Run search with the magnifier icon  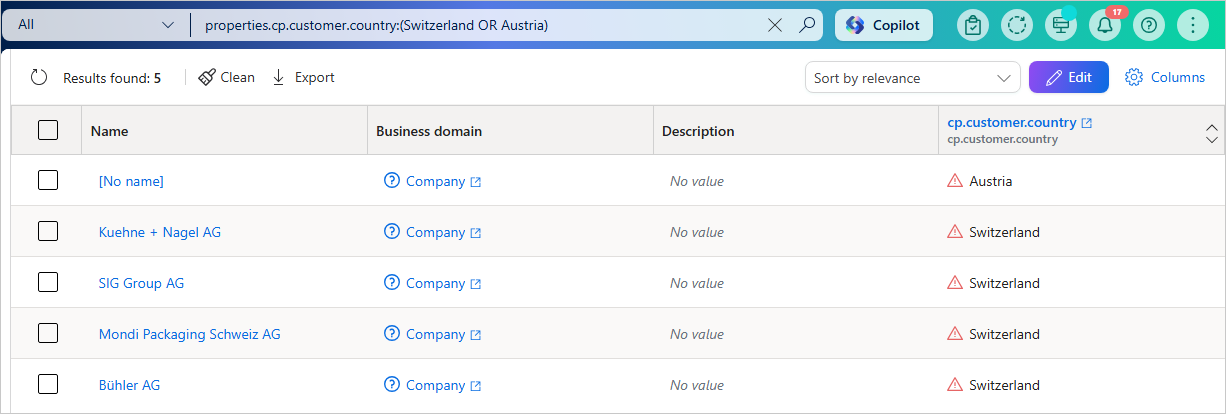click(x=807, y=25)
